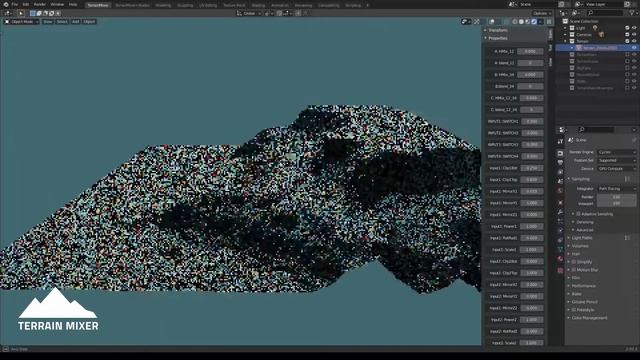Open the Output properties tab icon
Viewport: 640px width, 360px height.
(560, 162)
